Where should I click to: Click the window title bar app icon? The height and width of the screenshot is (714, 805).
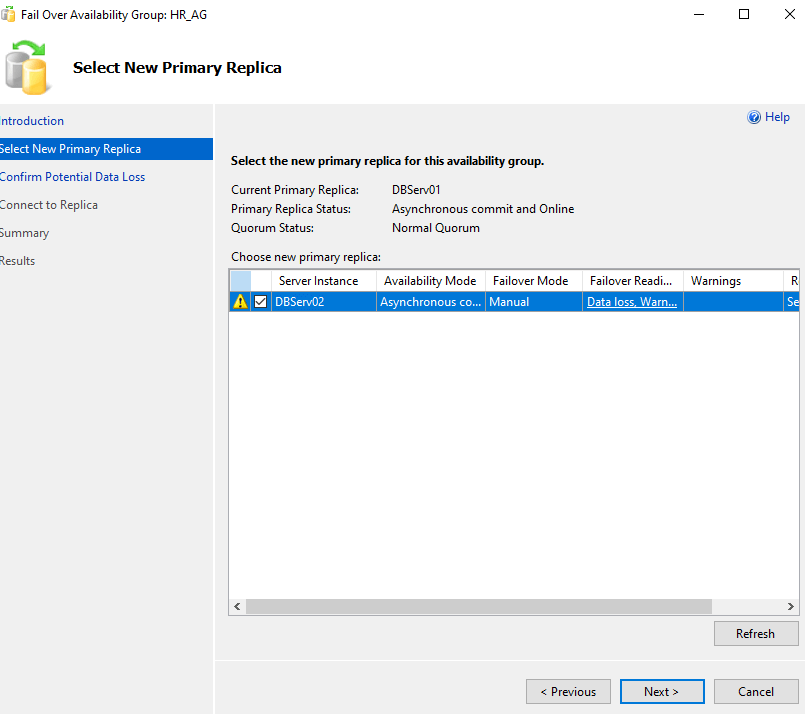[8, 15]
